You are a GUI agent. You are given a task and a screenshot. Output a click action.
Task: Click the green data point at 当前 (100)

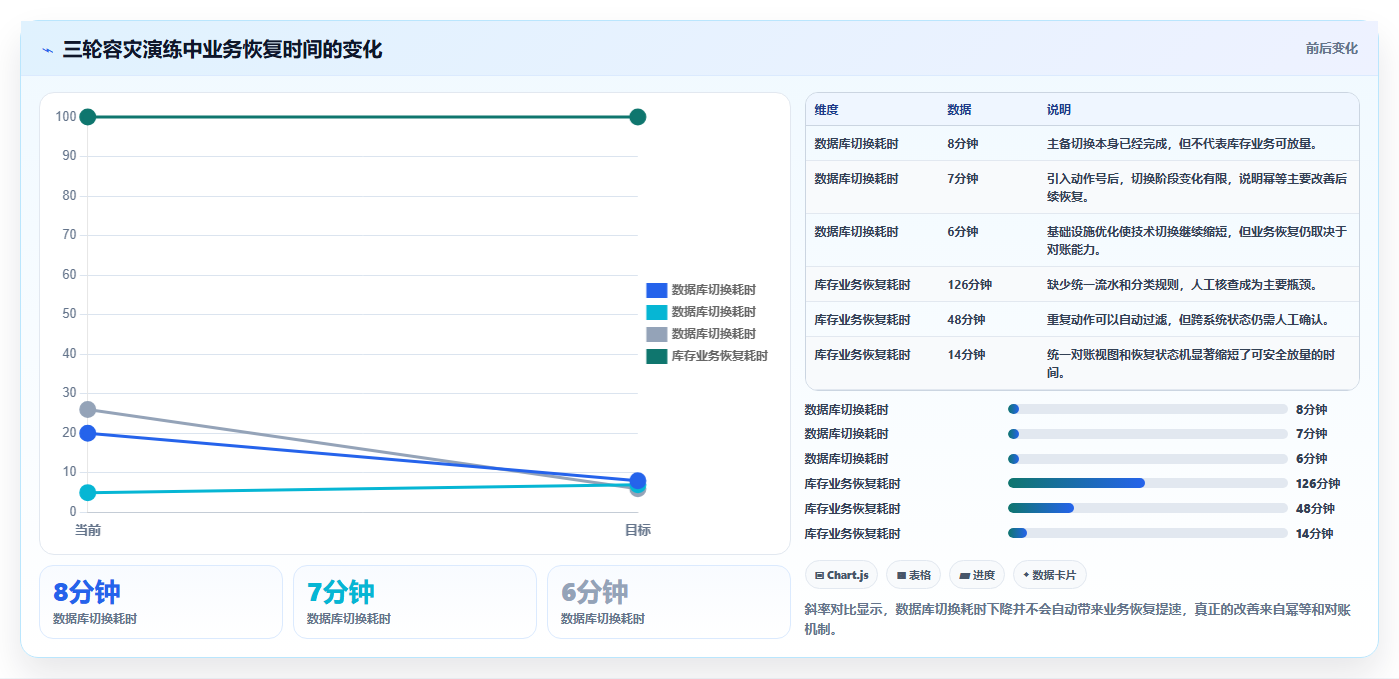click(88, 117)
